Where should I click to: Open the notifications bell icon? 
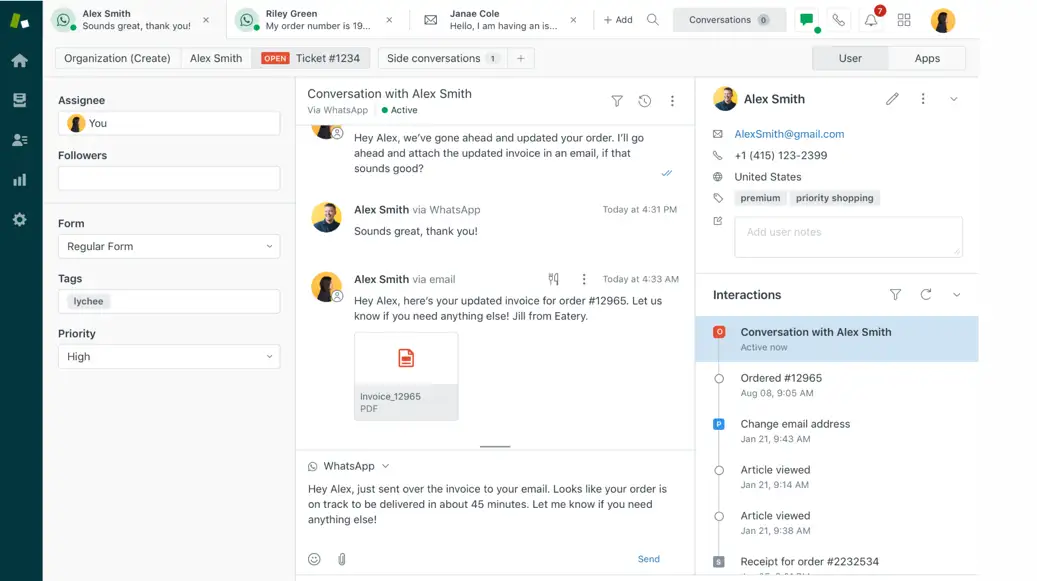[871, 20]
